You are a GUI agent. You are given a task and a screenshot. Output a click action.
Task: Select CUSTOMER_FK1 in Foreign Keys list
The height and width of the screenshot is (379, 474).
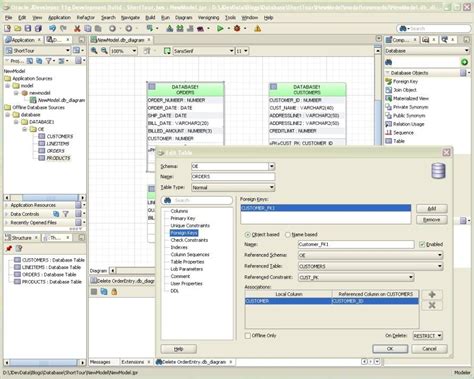tap(326, 208)
